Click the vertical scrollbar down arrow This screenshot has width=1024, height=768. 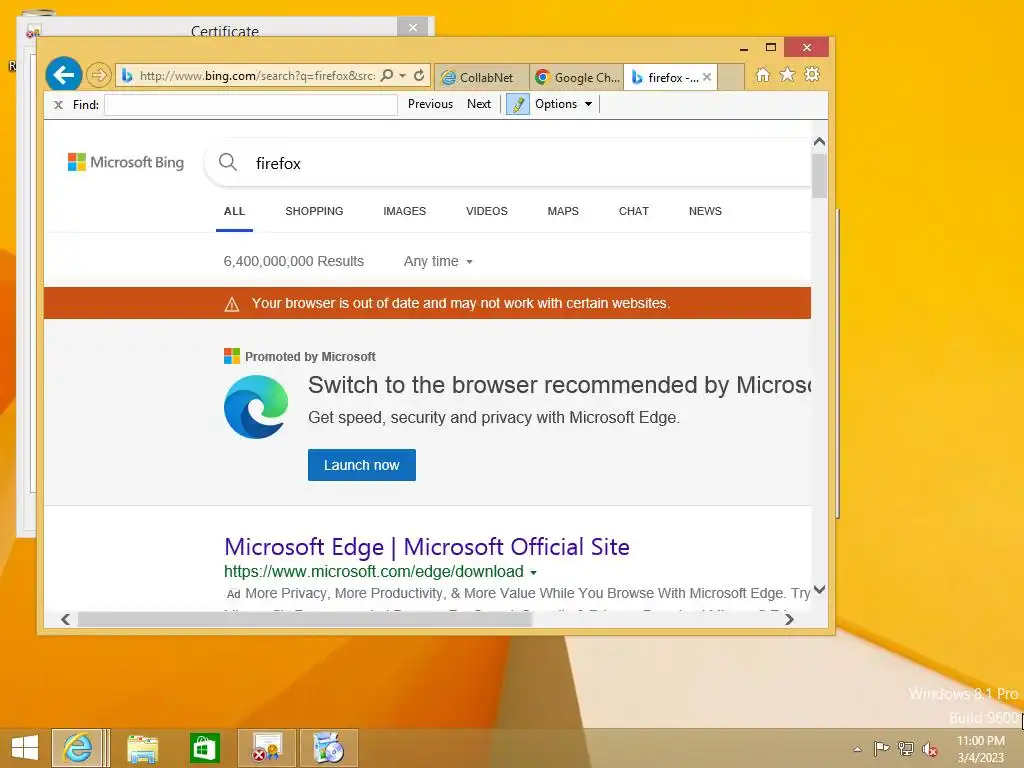(820, 590)
